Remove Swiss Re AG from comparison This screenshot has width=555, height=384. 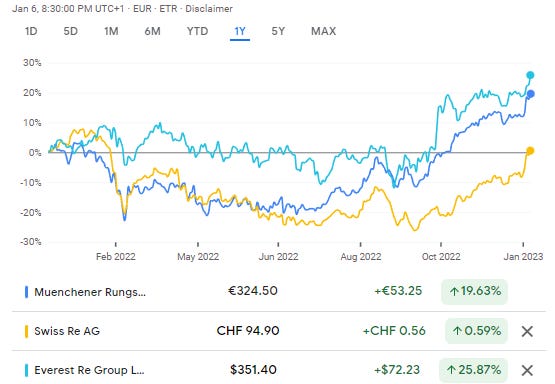(527, 331)
